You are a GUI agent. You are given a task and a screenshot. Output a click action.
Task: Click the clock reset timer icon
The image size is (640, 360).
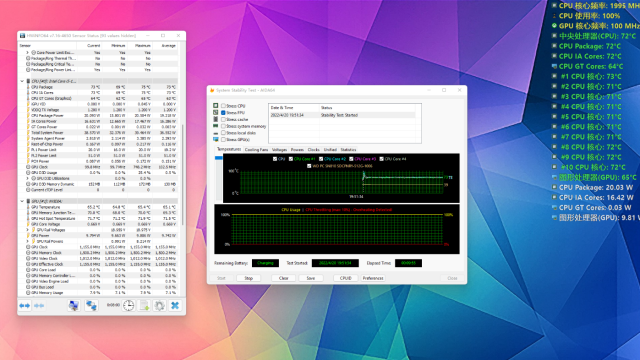click(129, 305)
